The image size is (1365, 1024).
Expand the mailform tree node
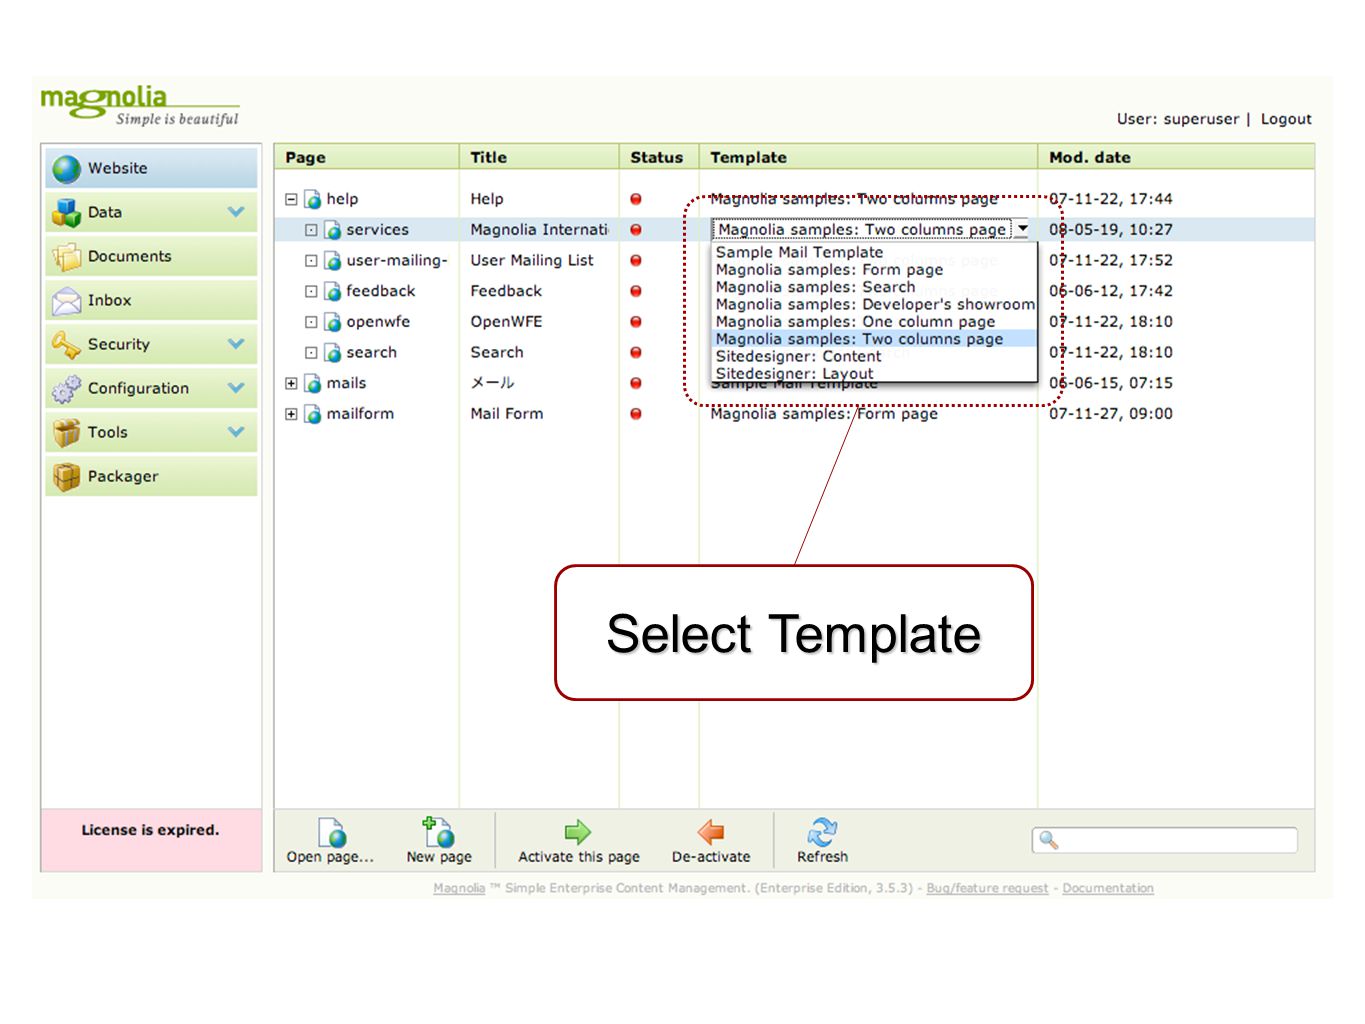(291, 414)
